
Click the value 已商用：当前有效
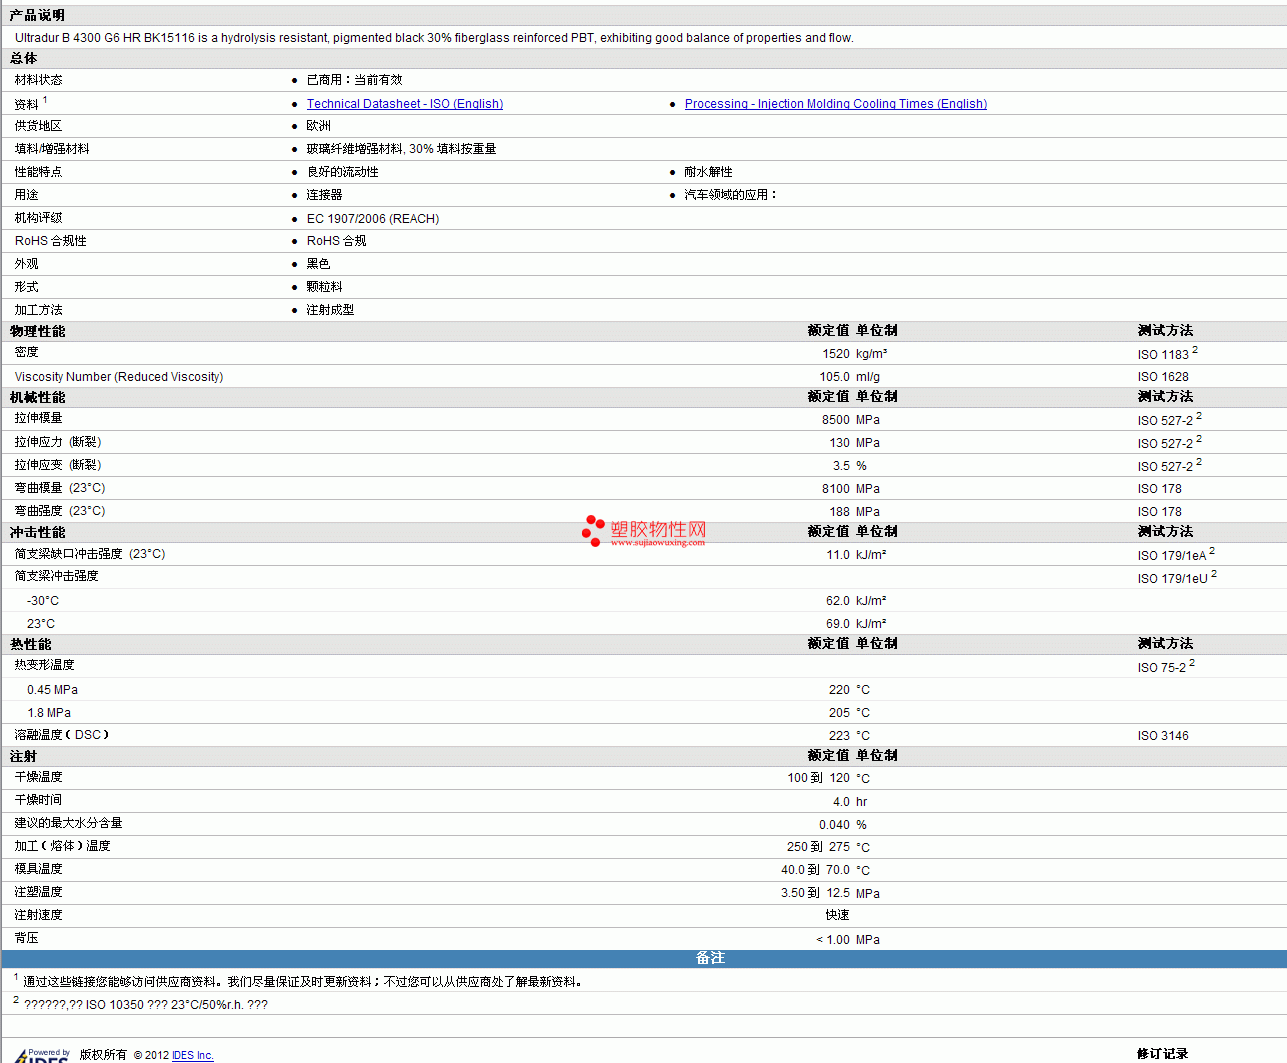click(354, 80)
